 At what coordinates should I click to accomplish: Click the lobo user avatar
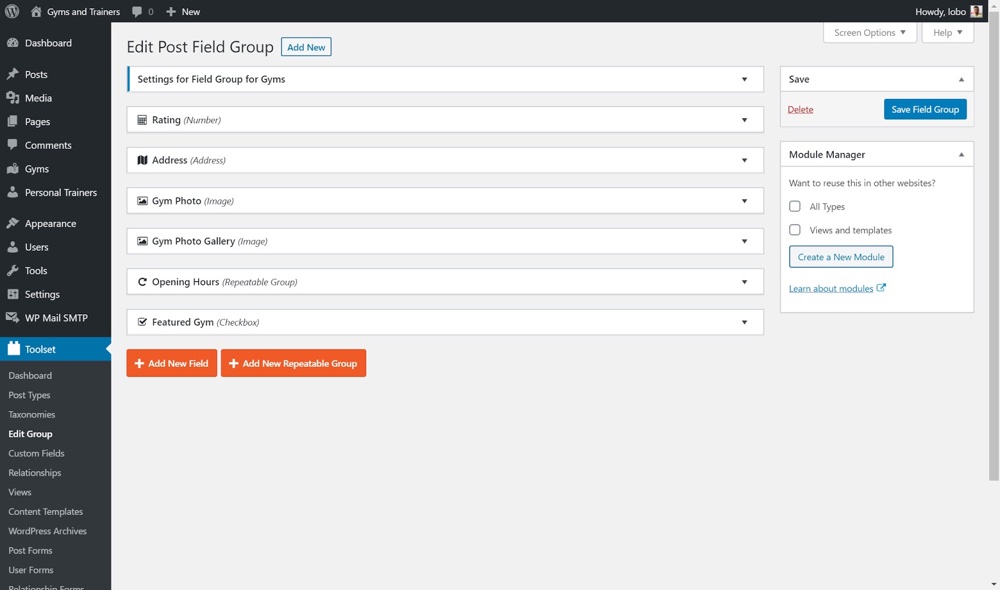coord(976,11)
